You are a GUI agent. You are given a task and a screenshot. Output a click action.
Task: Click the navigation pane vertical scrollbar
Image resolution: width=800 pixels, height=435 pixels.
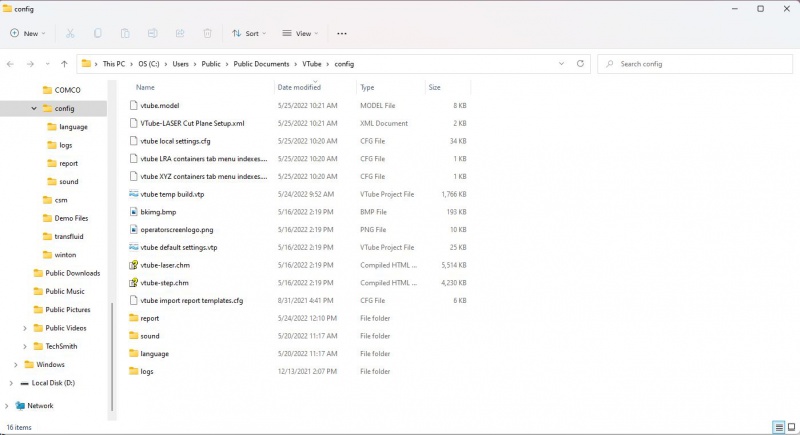point(112,357)
